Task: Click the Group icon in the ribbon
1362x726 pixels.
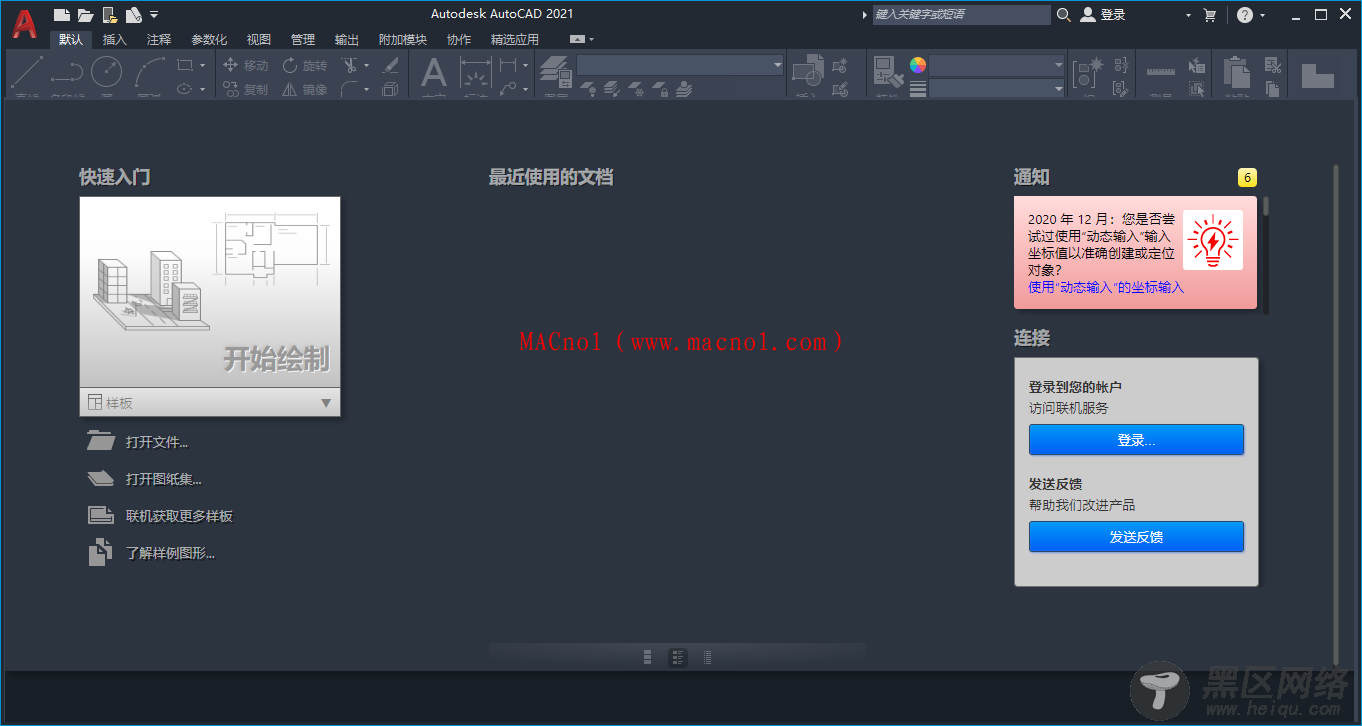Action: (x=1087, y=74)
